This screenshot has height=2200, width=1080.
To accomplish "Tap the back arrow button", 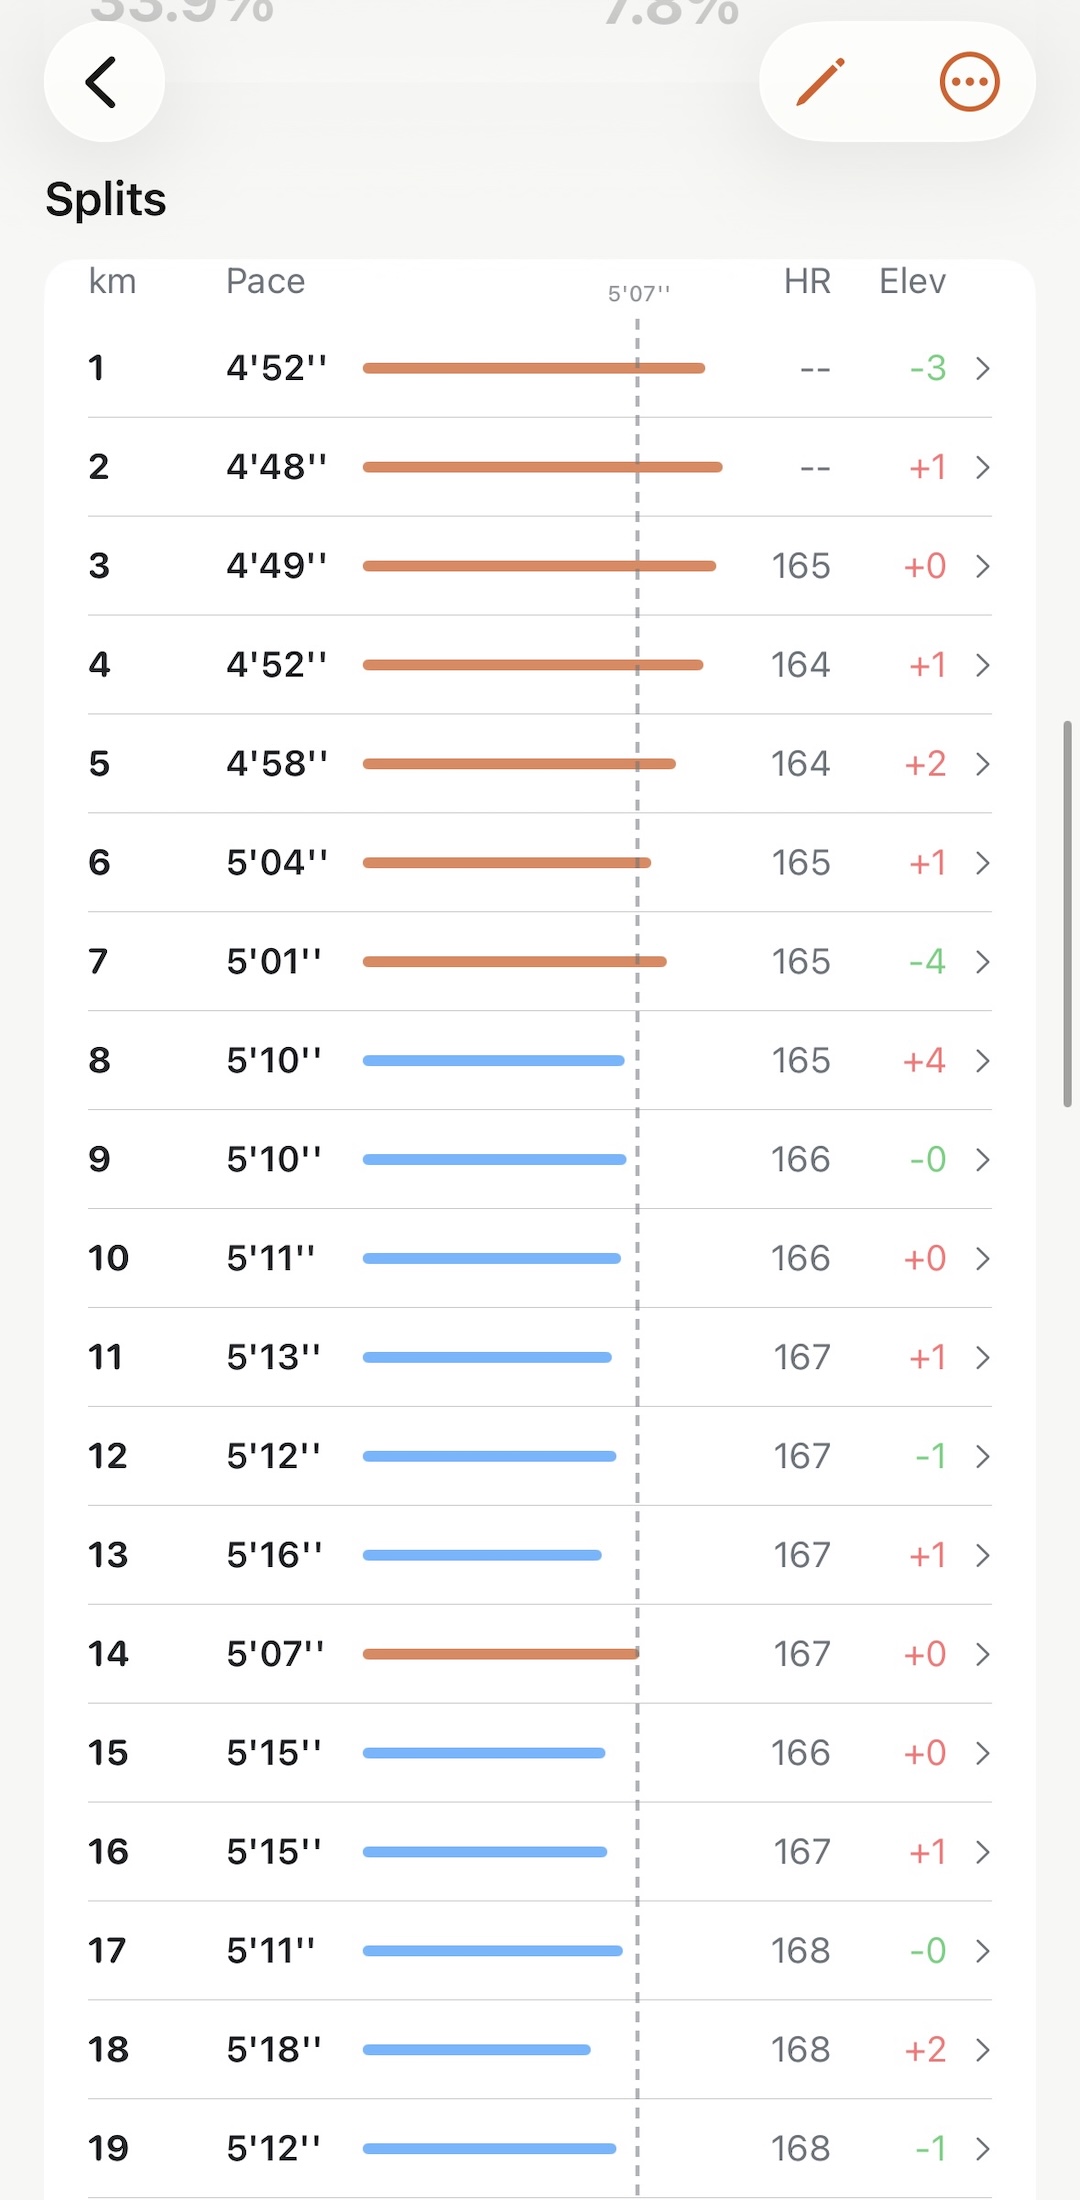I will pyautogui.click(x=103, y=82).
